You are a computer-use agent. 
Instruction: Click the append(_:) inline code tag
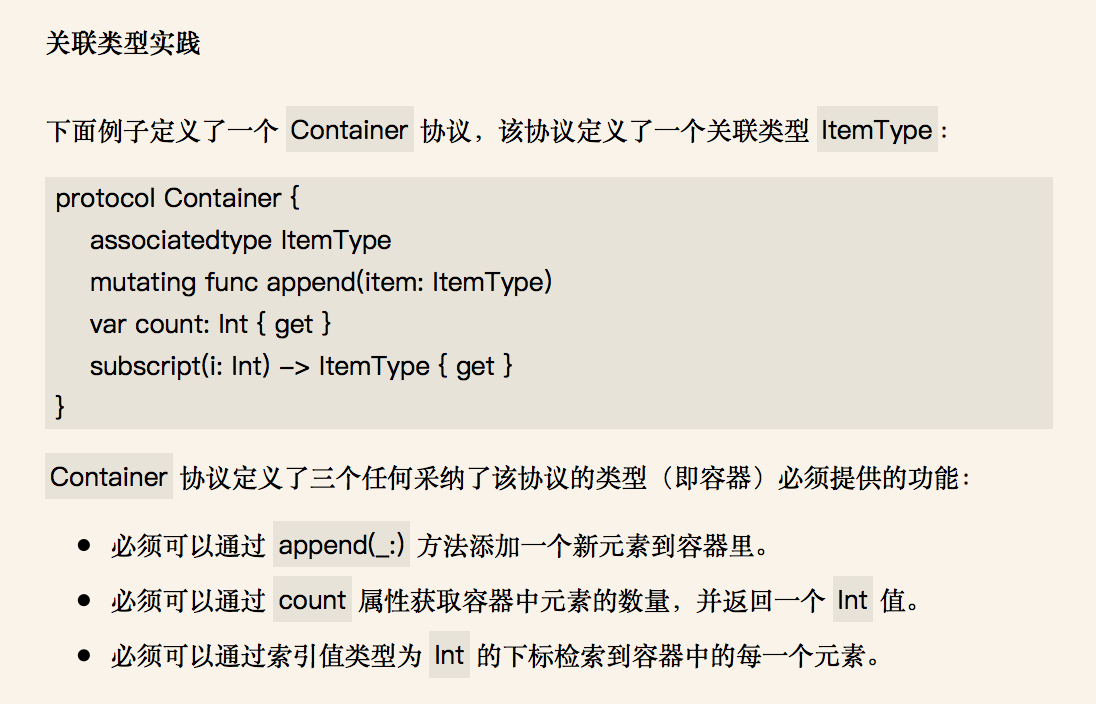341,545
